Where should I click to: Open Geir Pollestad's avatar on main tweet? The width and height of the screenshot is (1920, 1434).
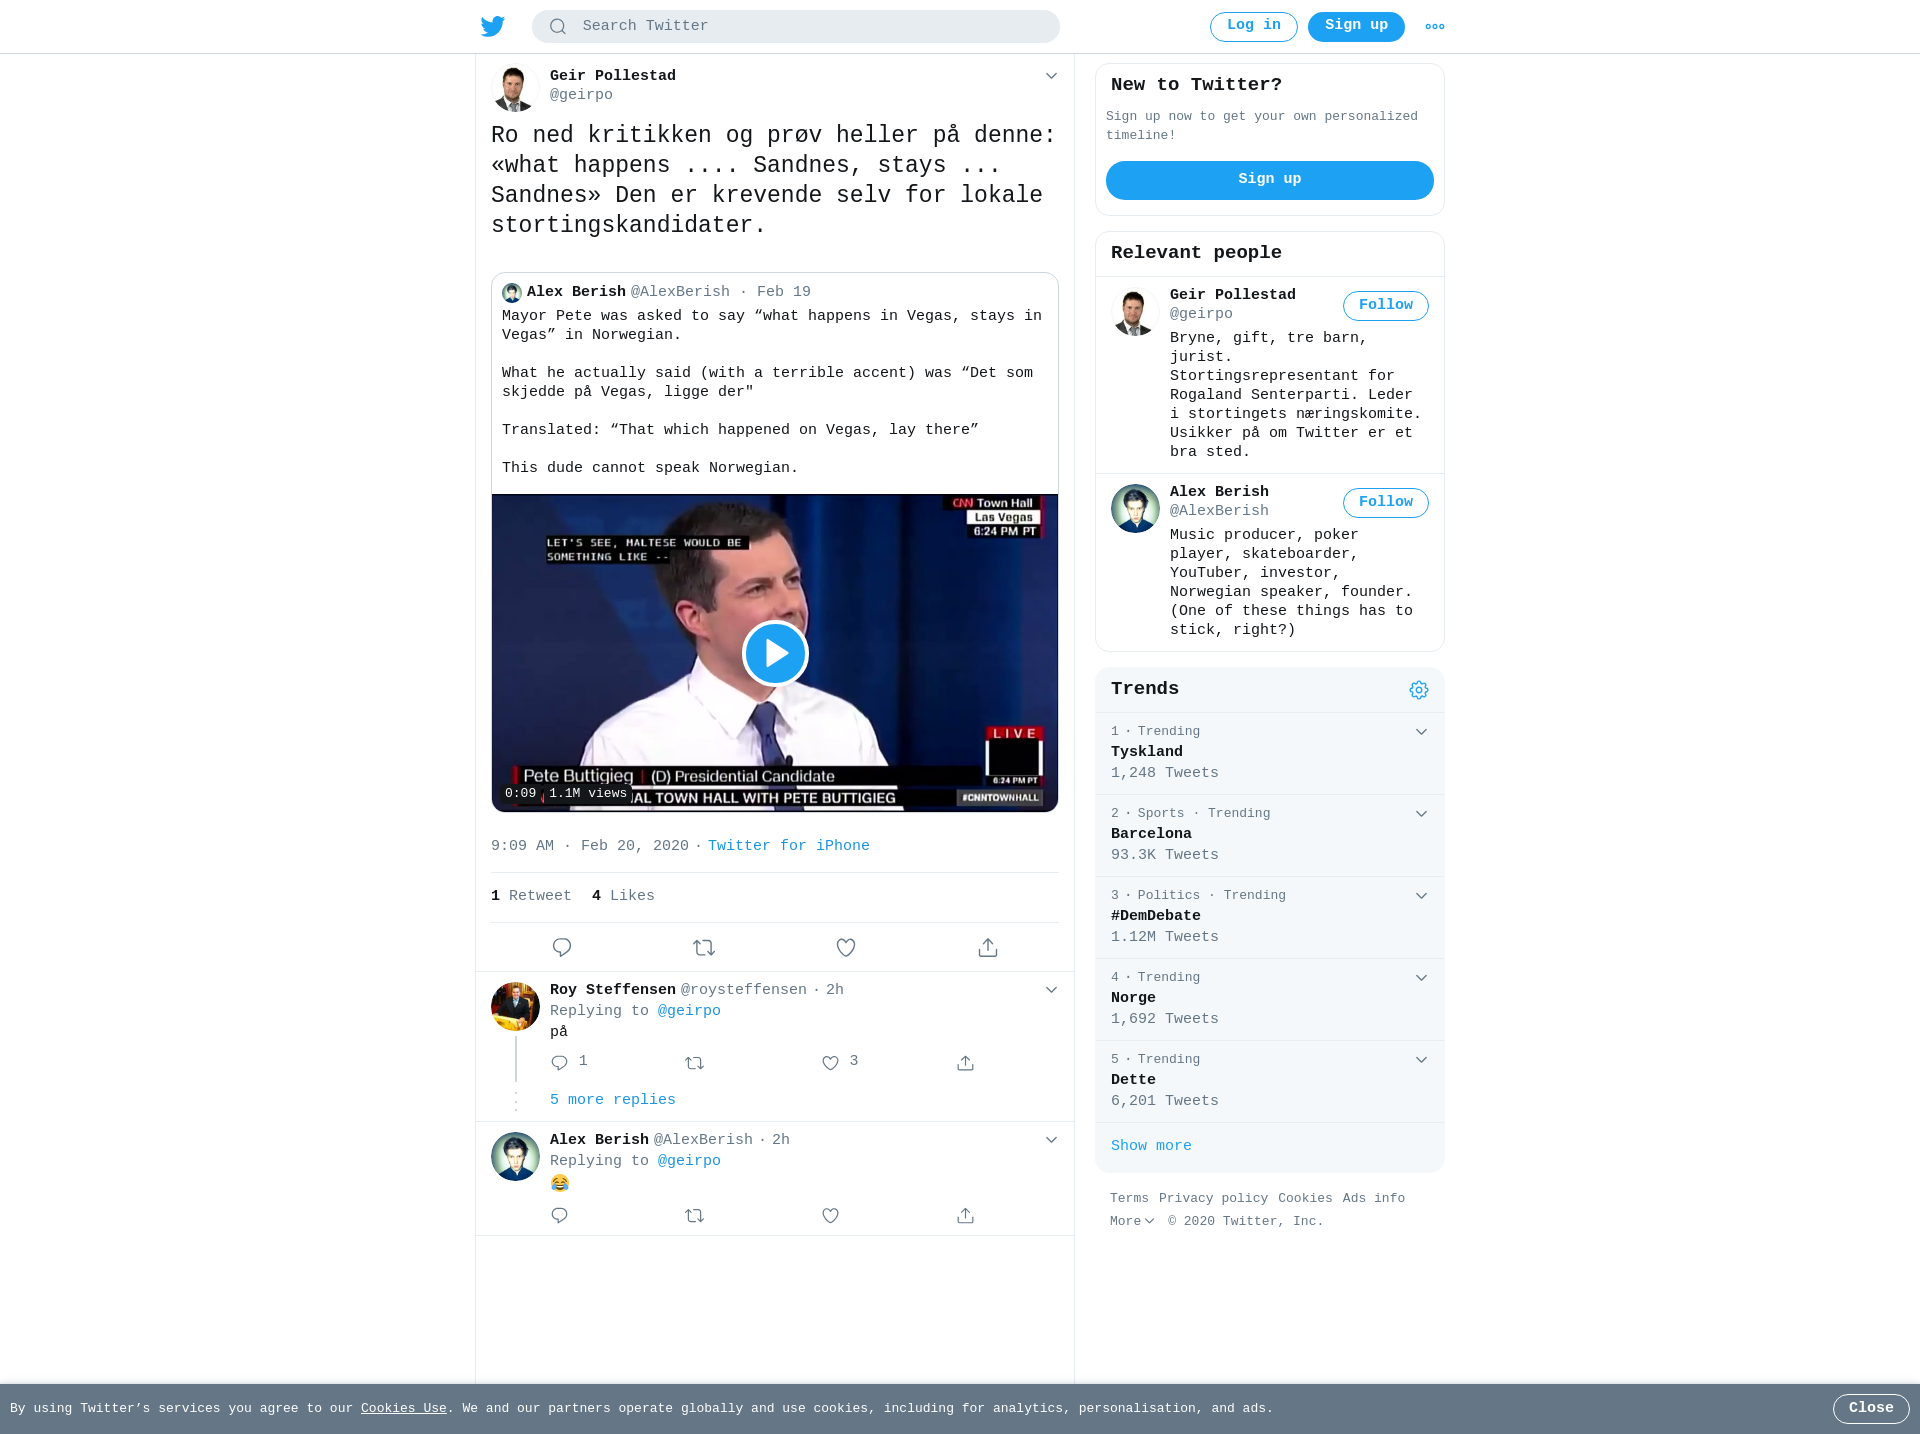[515, 88]
